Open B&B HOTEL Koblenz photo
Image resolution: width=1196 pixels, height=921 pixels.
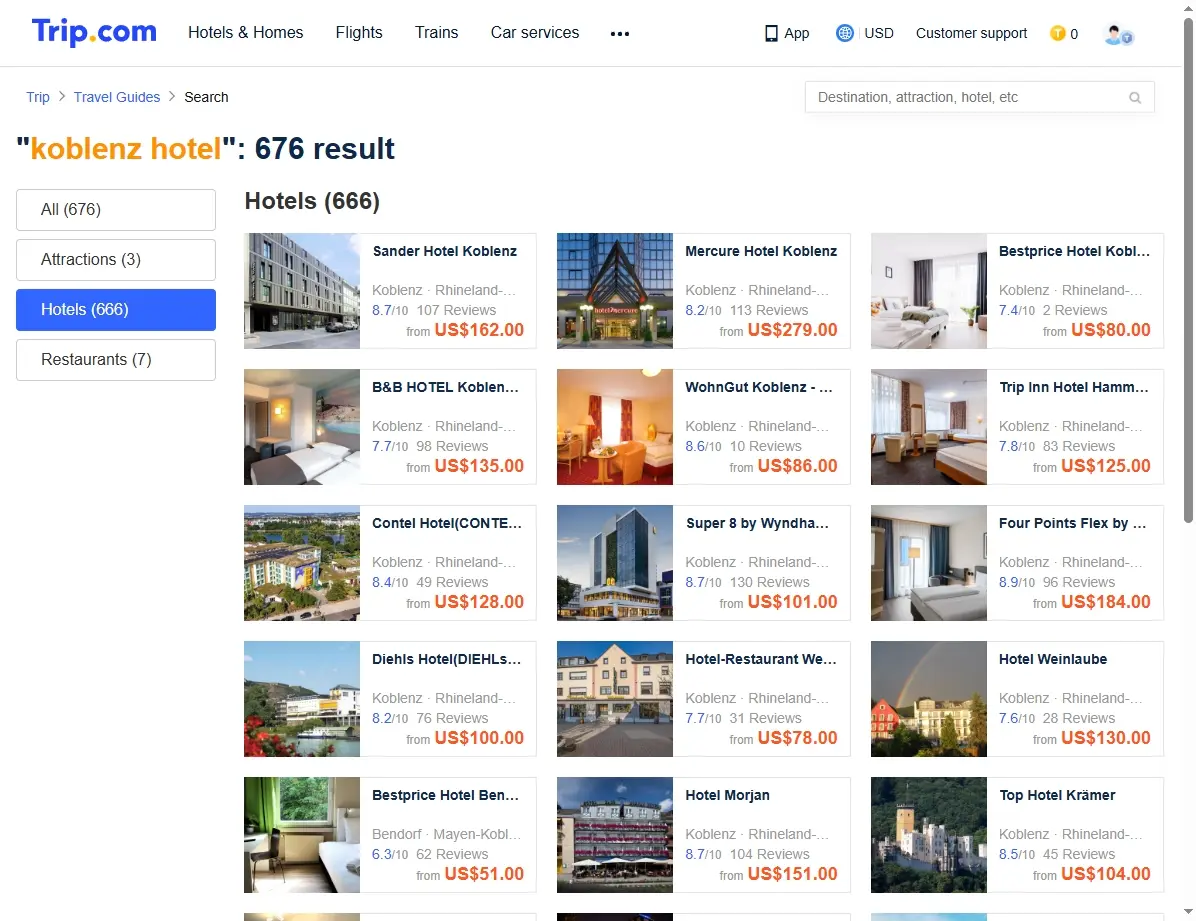(x=302, y=427)
